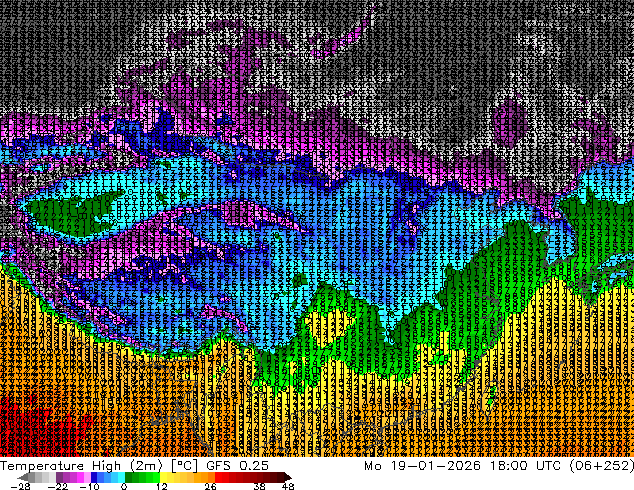Click the '12' legend value
Screen dimensions: 634x490
162,486
